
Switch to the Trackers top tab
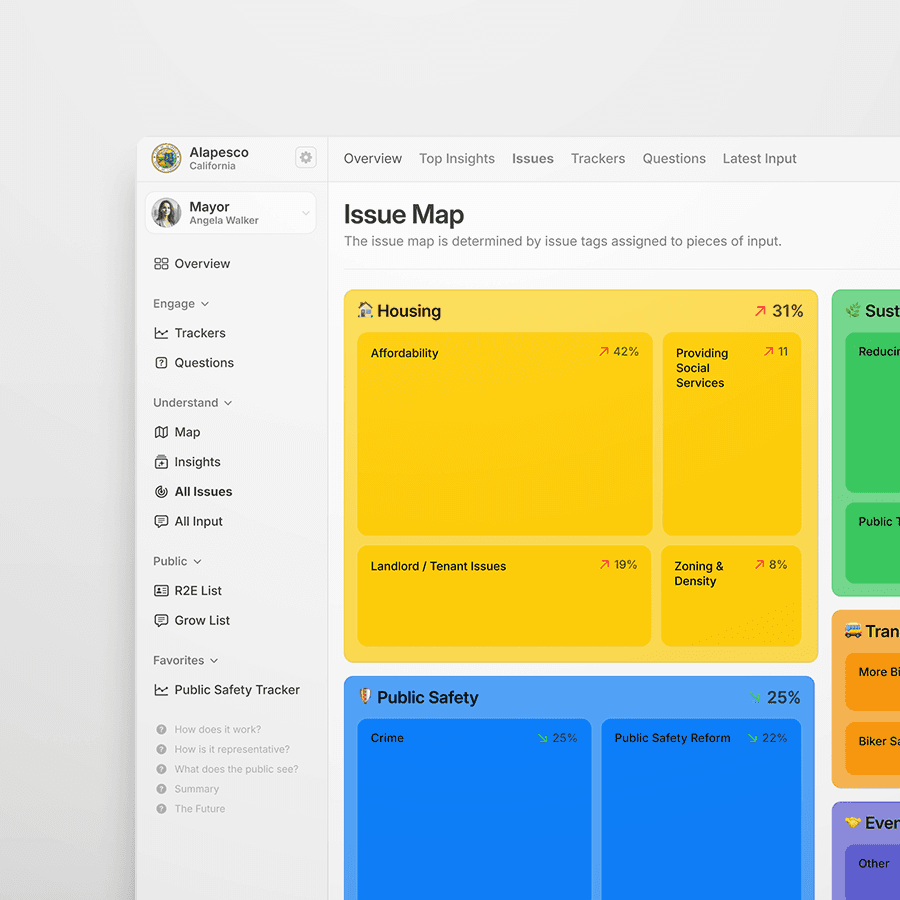pyautogui.click(x=598, y=158)
